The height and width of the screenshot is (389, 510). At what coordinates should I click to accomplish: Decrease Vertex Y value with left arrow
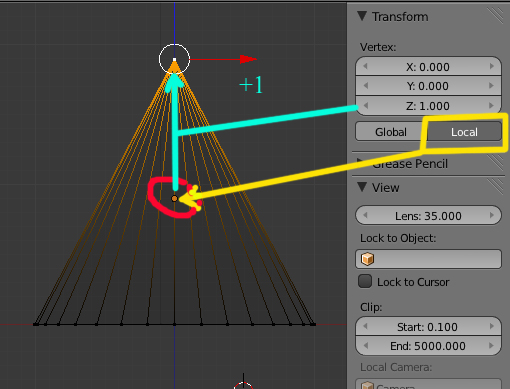[x=365, y=86]
